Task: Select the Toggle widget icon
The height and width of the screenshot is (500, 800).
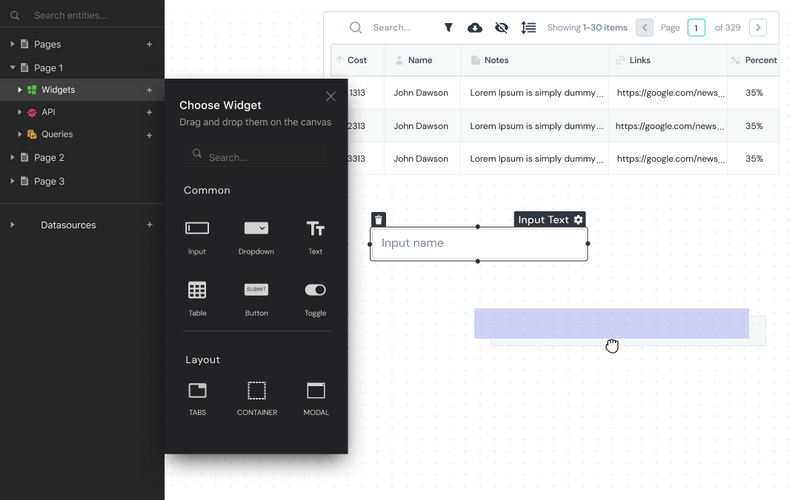Action: coord(315,290)
